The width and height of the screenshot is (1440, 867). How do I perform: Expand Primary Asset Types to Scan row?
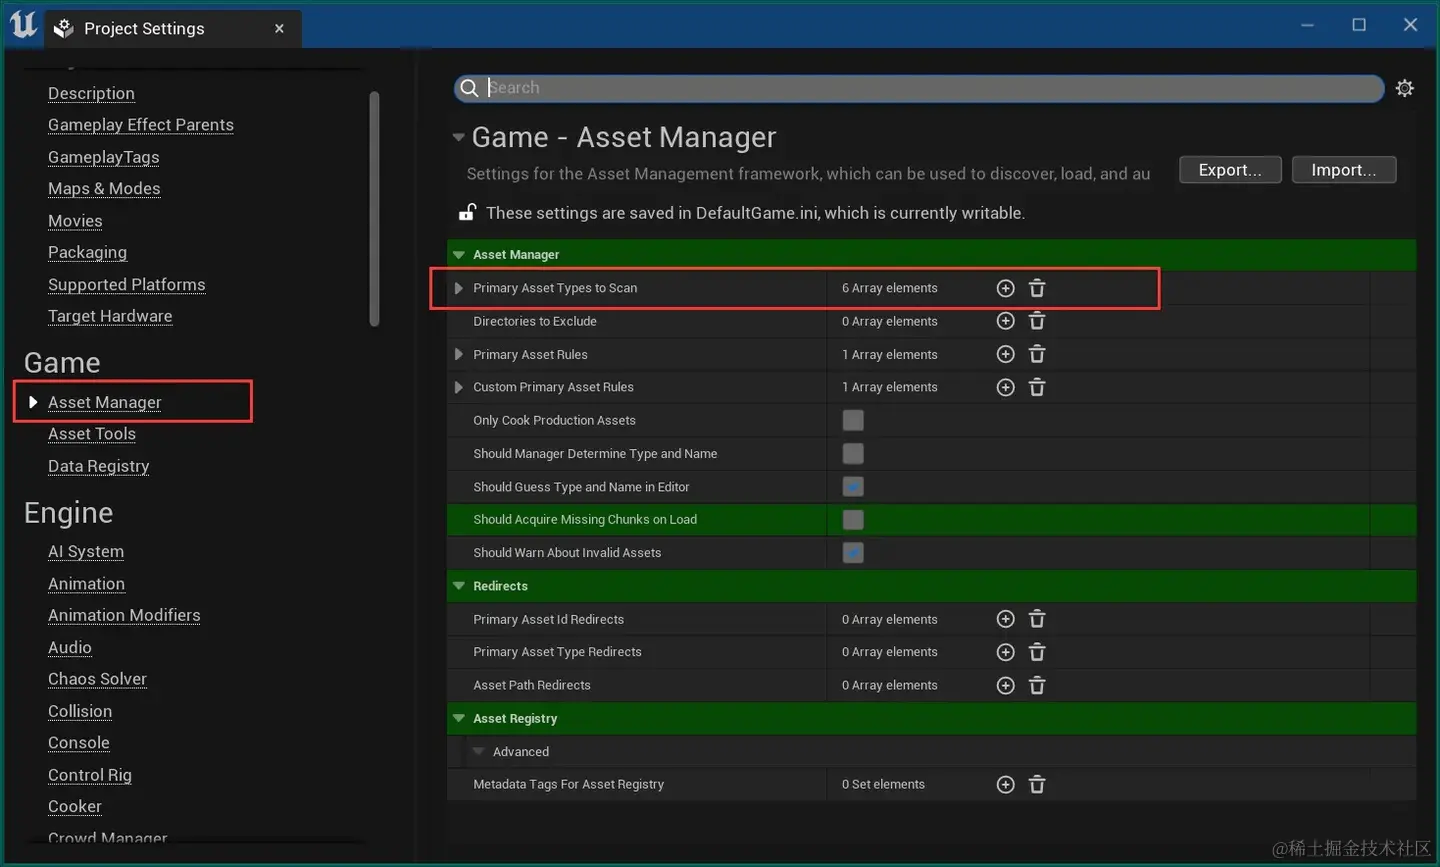point(459,288)
